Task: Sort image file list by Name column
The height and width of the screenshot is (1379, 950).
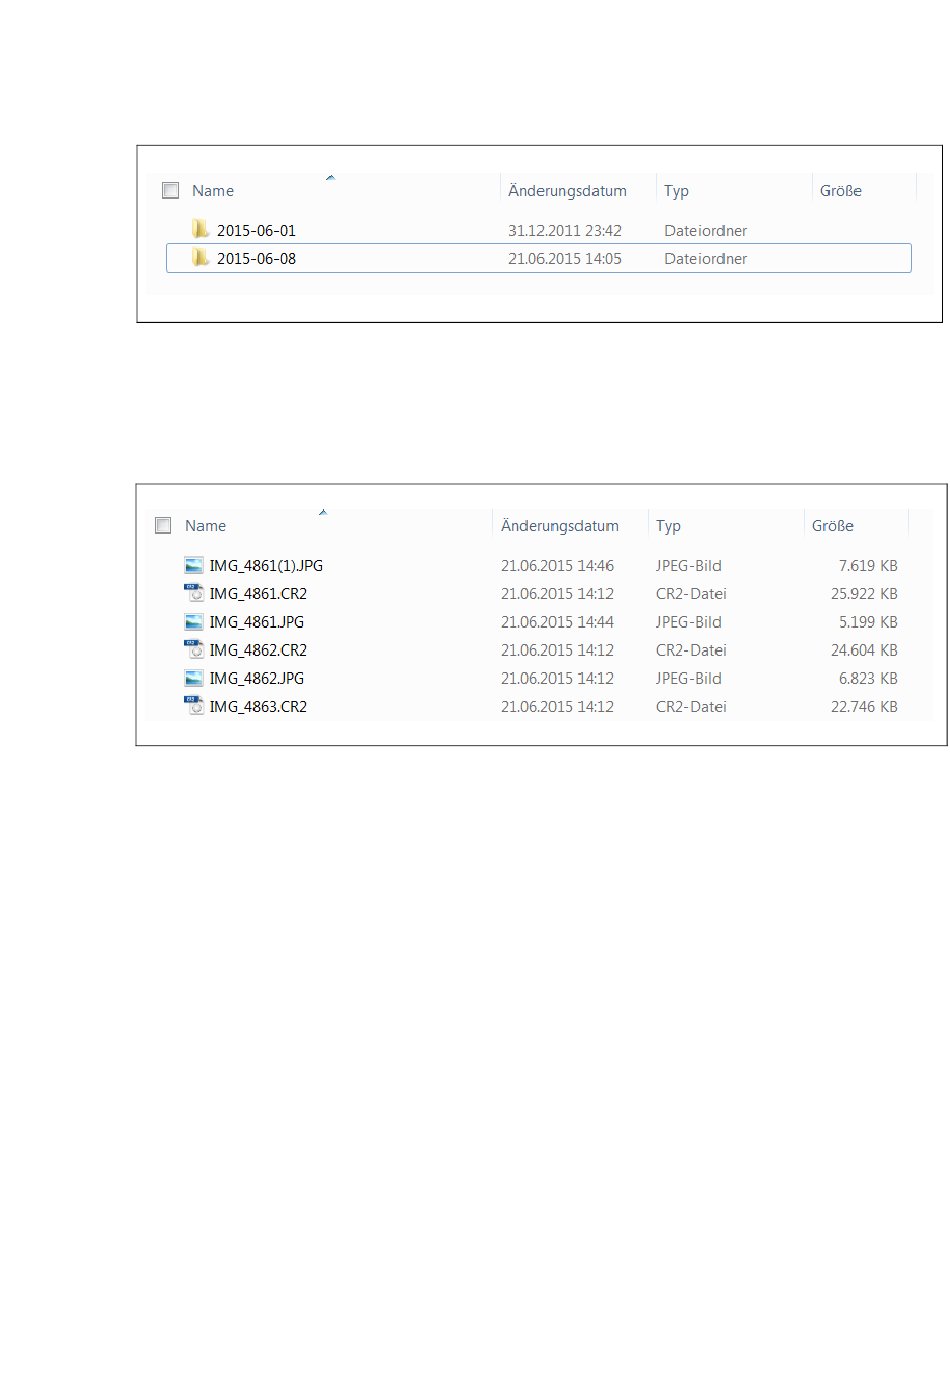Action: tap(205, 525)
